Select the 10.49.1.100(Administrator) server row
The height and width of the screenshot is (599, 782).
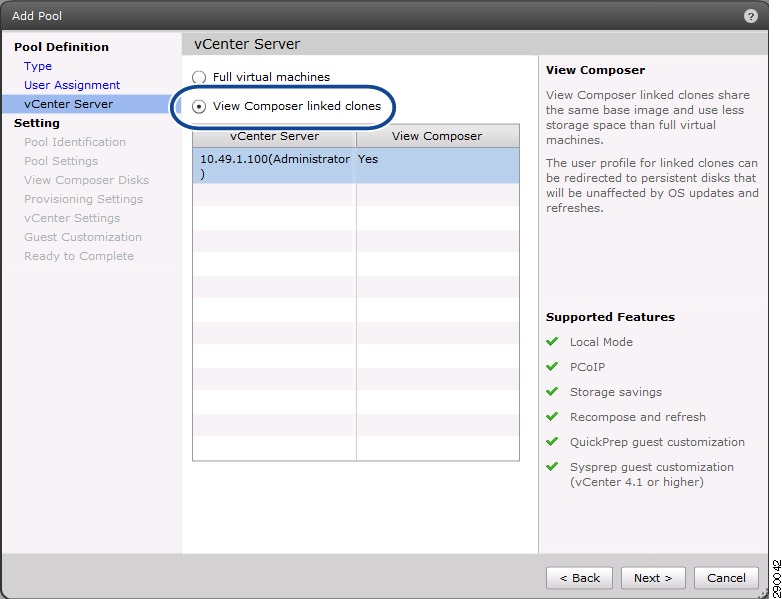click(x=356, y=166)
